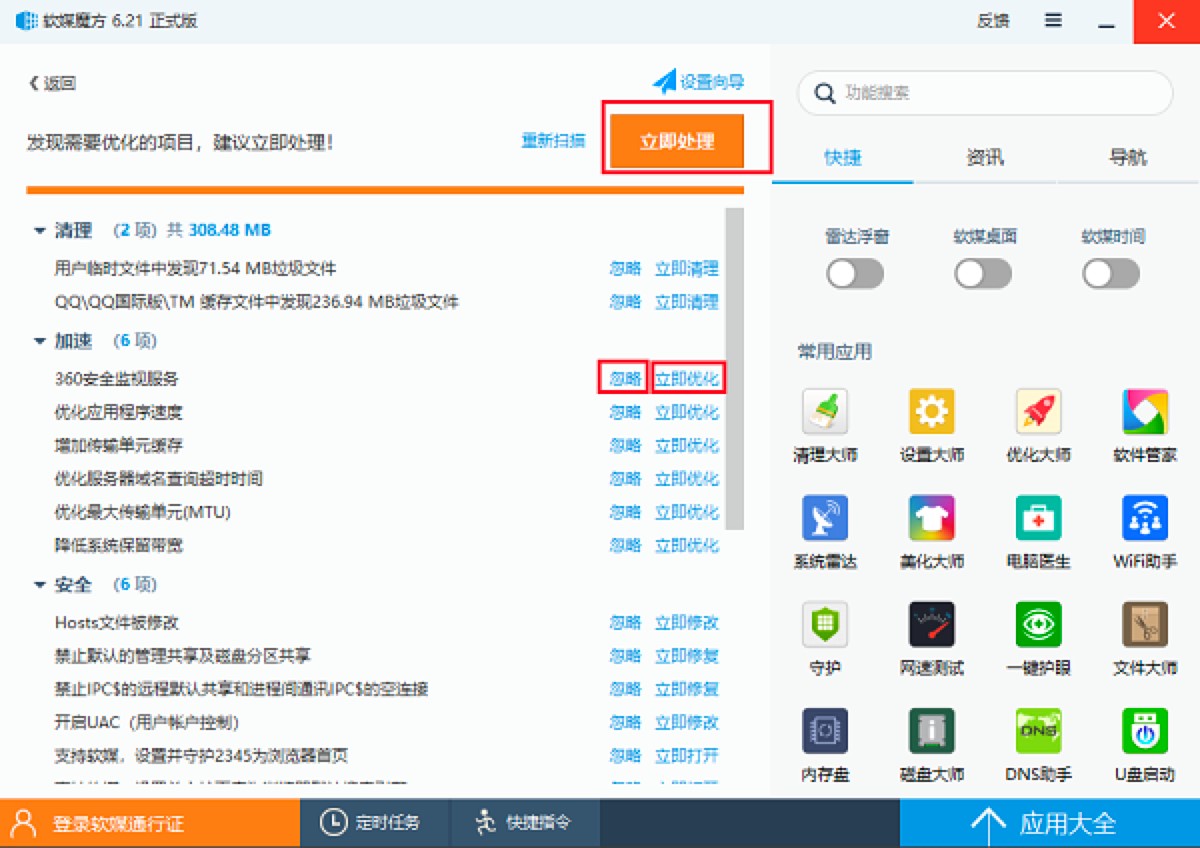
Task: Click 立即修改 for Hosts文件被修改
Action: pyautogui.click(x=687, y=623)
